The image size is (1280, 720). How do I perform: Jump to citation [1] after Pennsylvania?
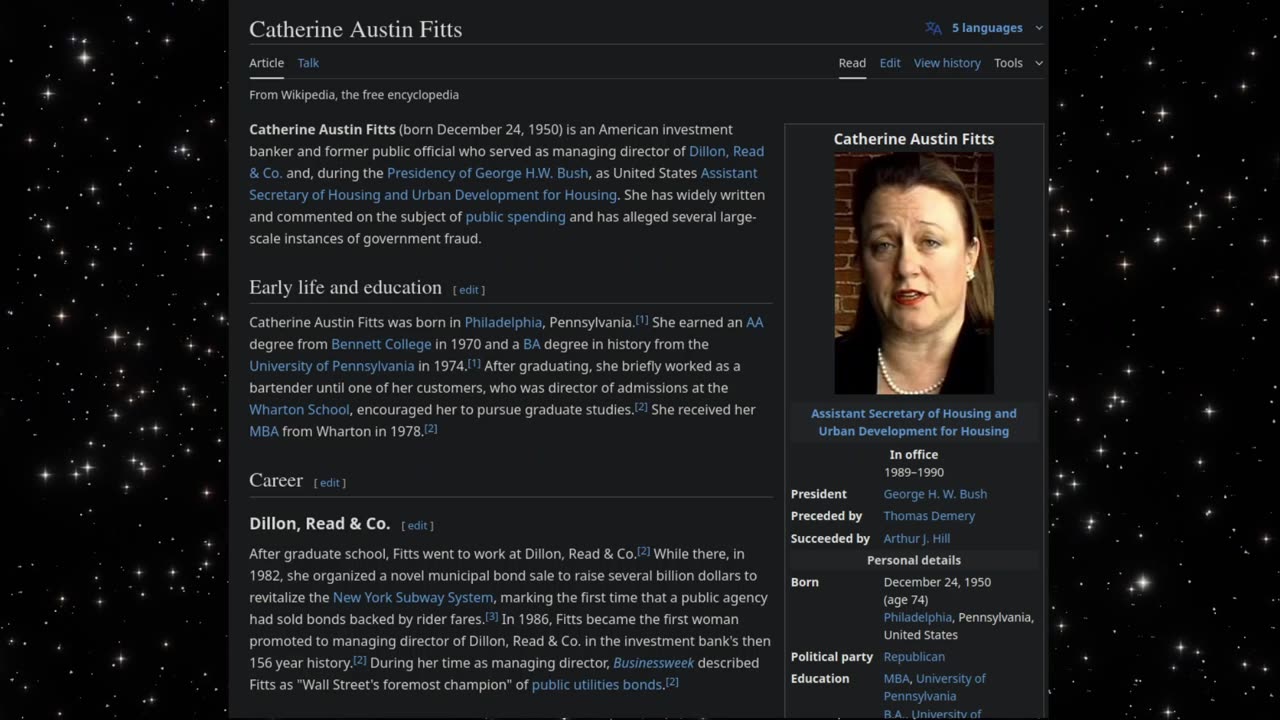(642, 320)
